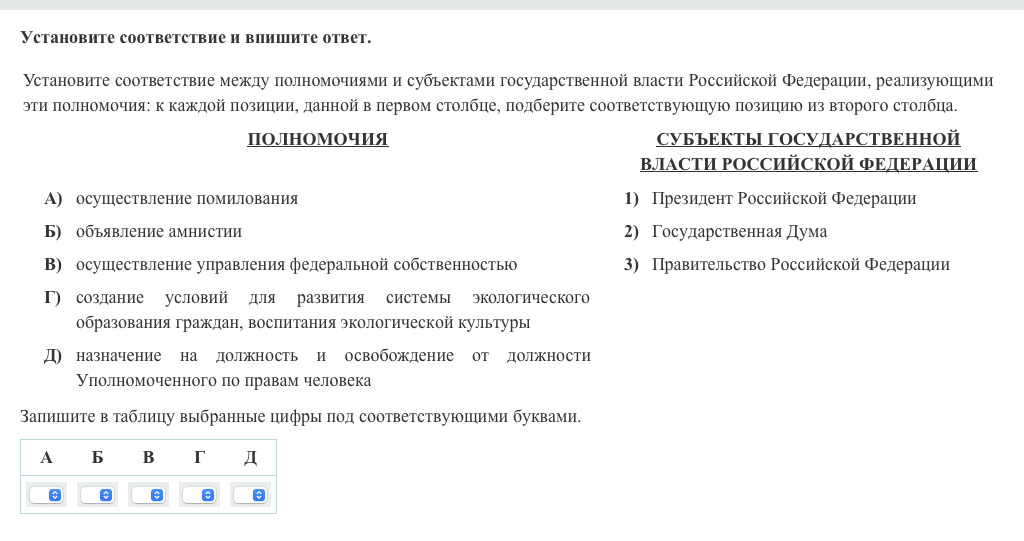Open the dropdown under letter А
The height and width of the screenshot is (541, 1024).
coord(46,495)
